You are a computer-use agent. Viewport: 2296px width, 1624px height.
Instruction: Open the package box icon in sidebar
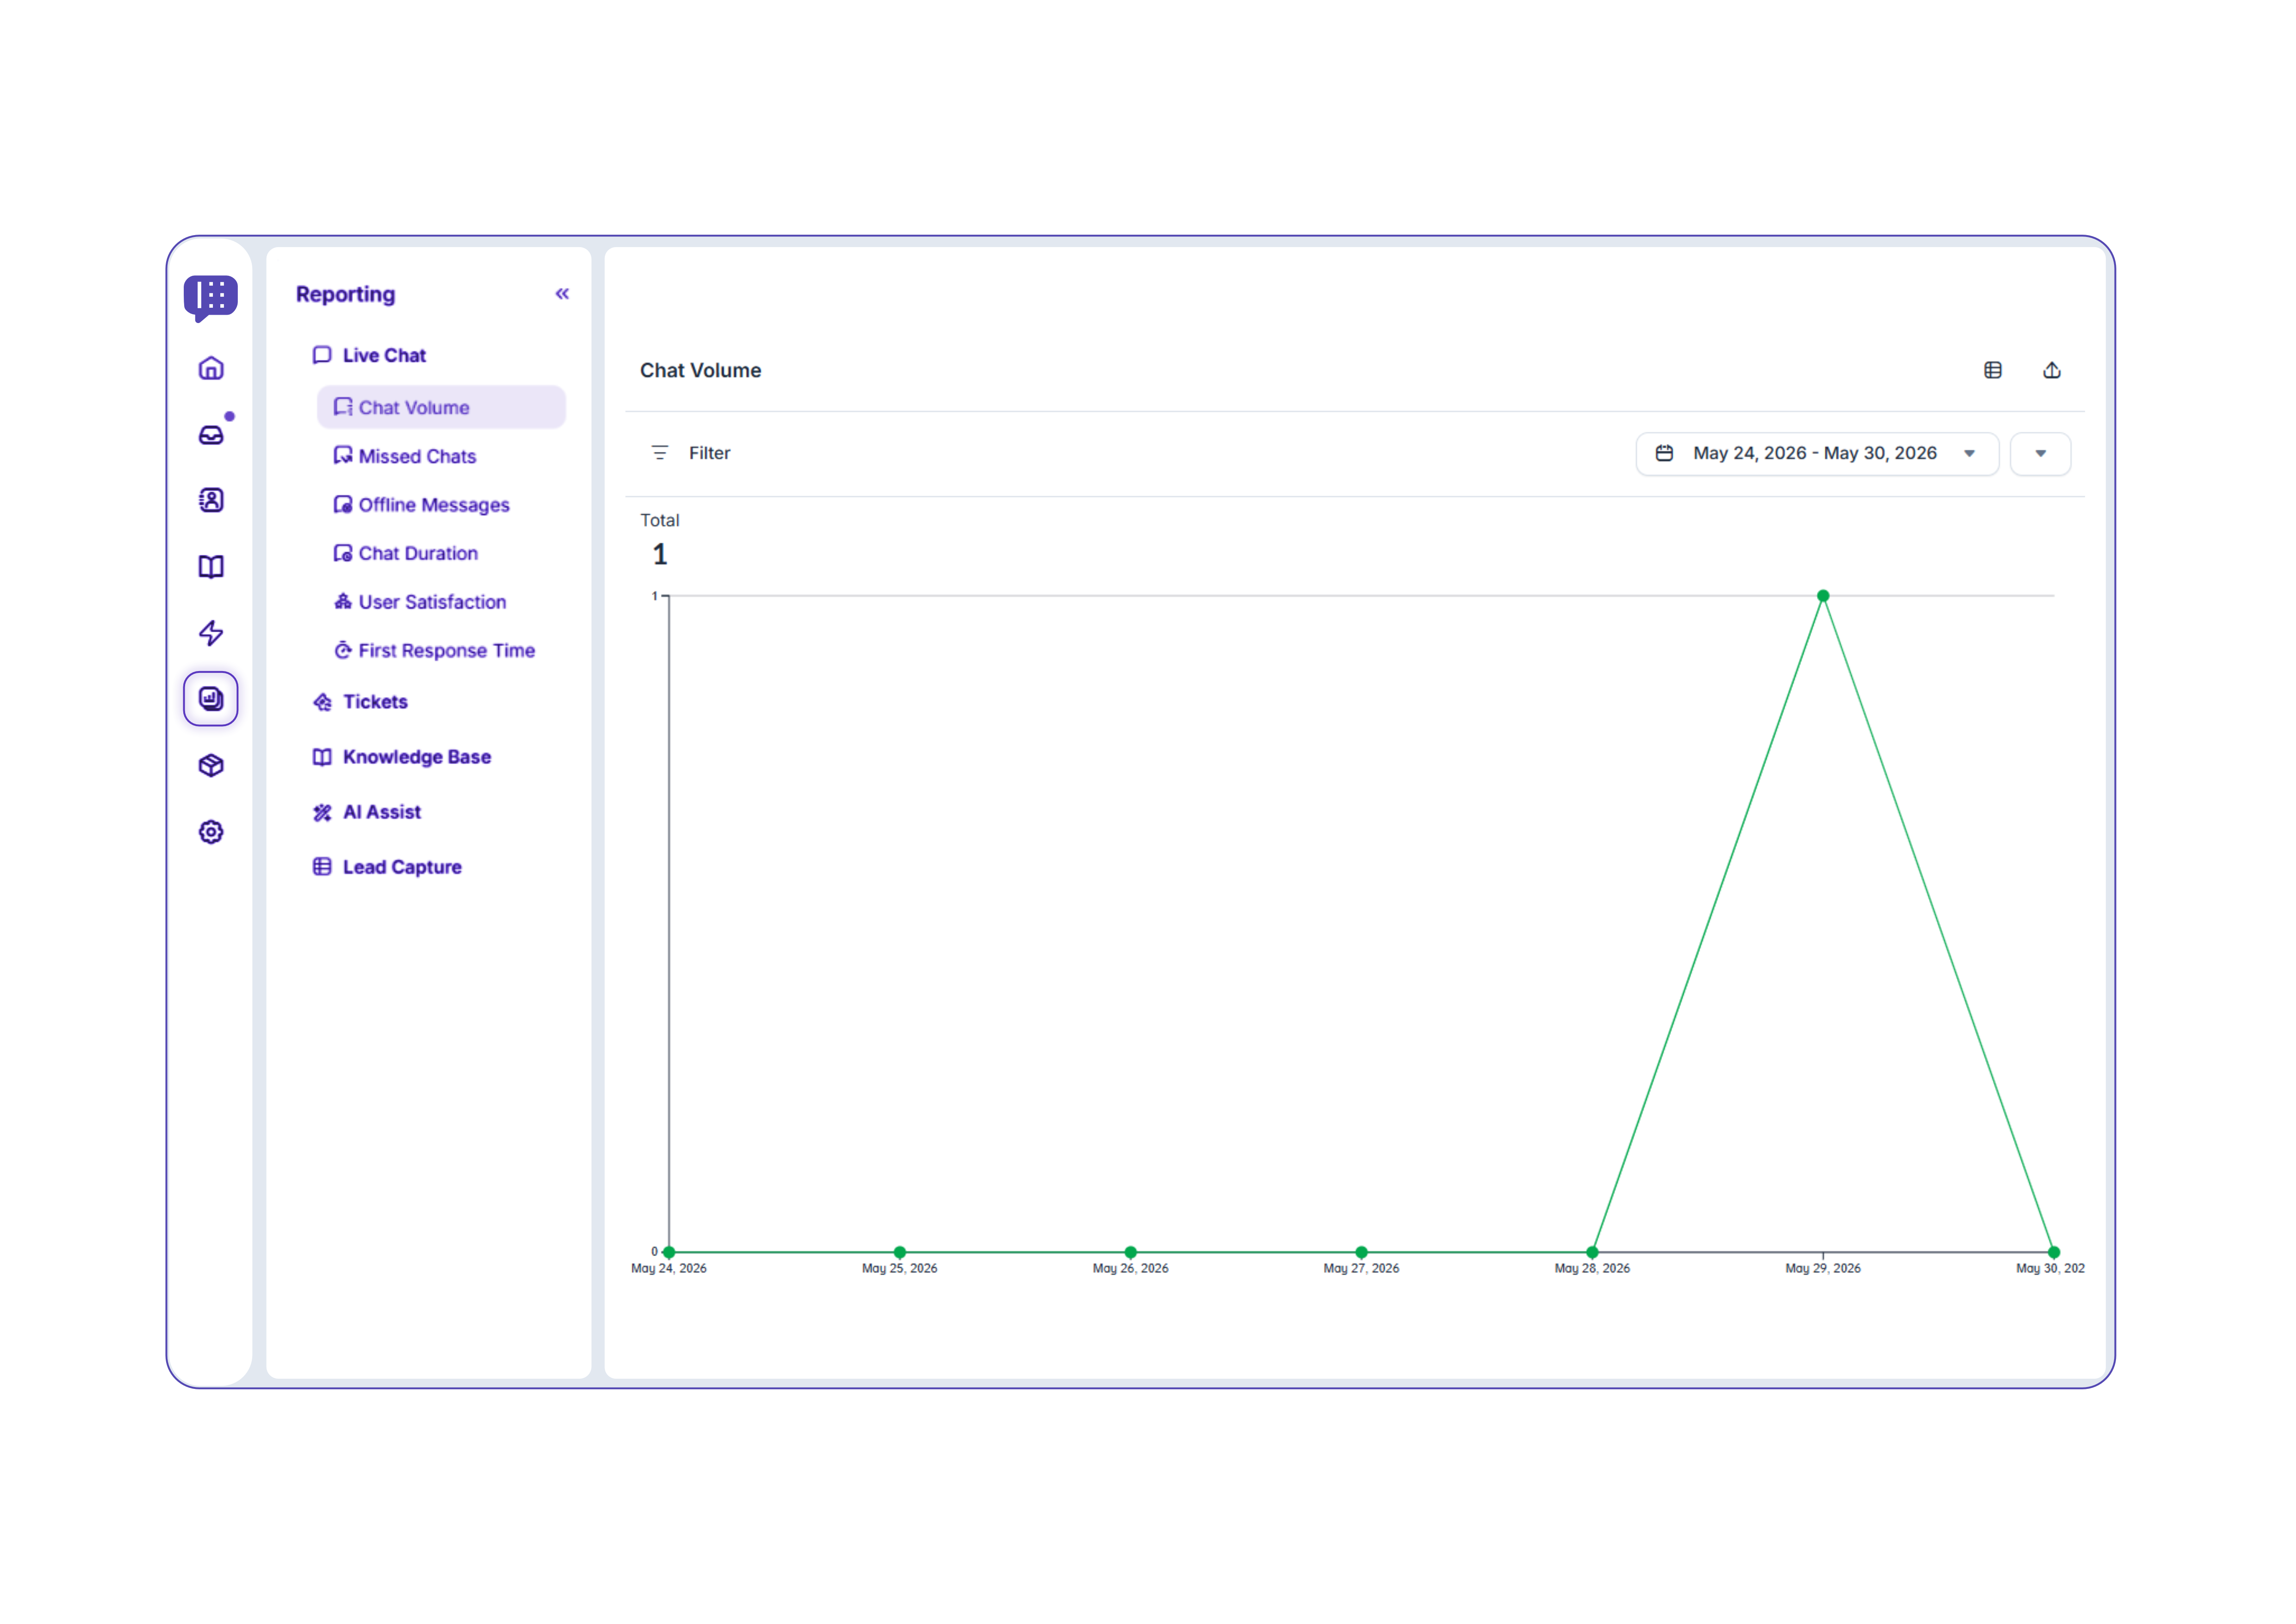click(x=211, y=766)
